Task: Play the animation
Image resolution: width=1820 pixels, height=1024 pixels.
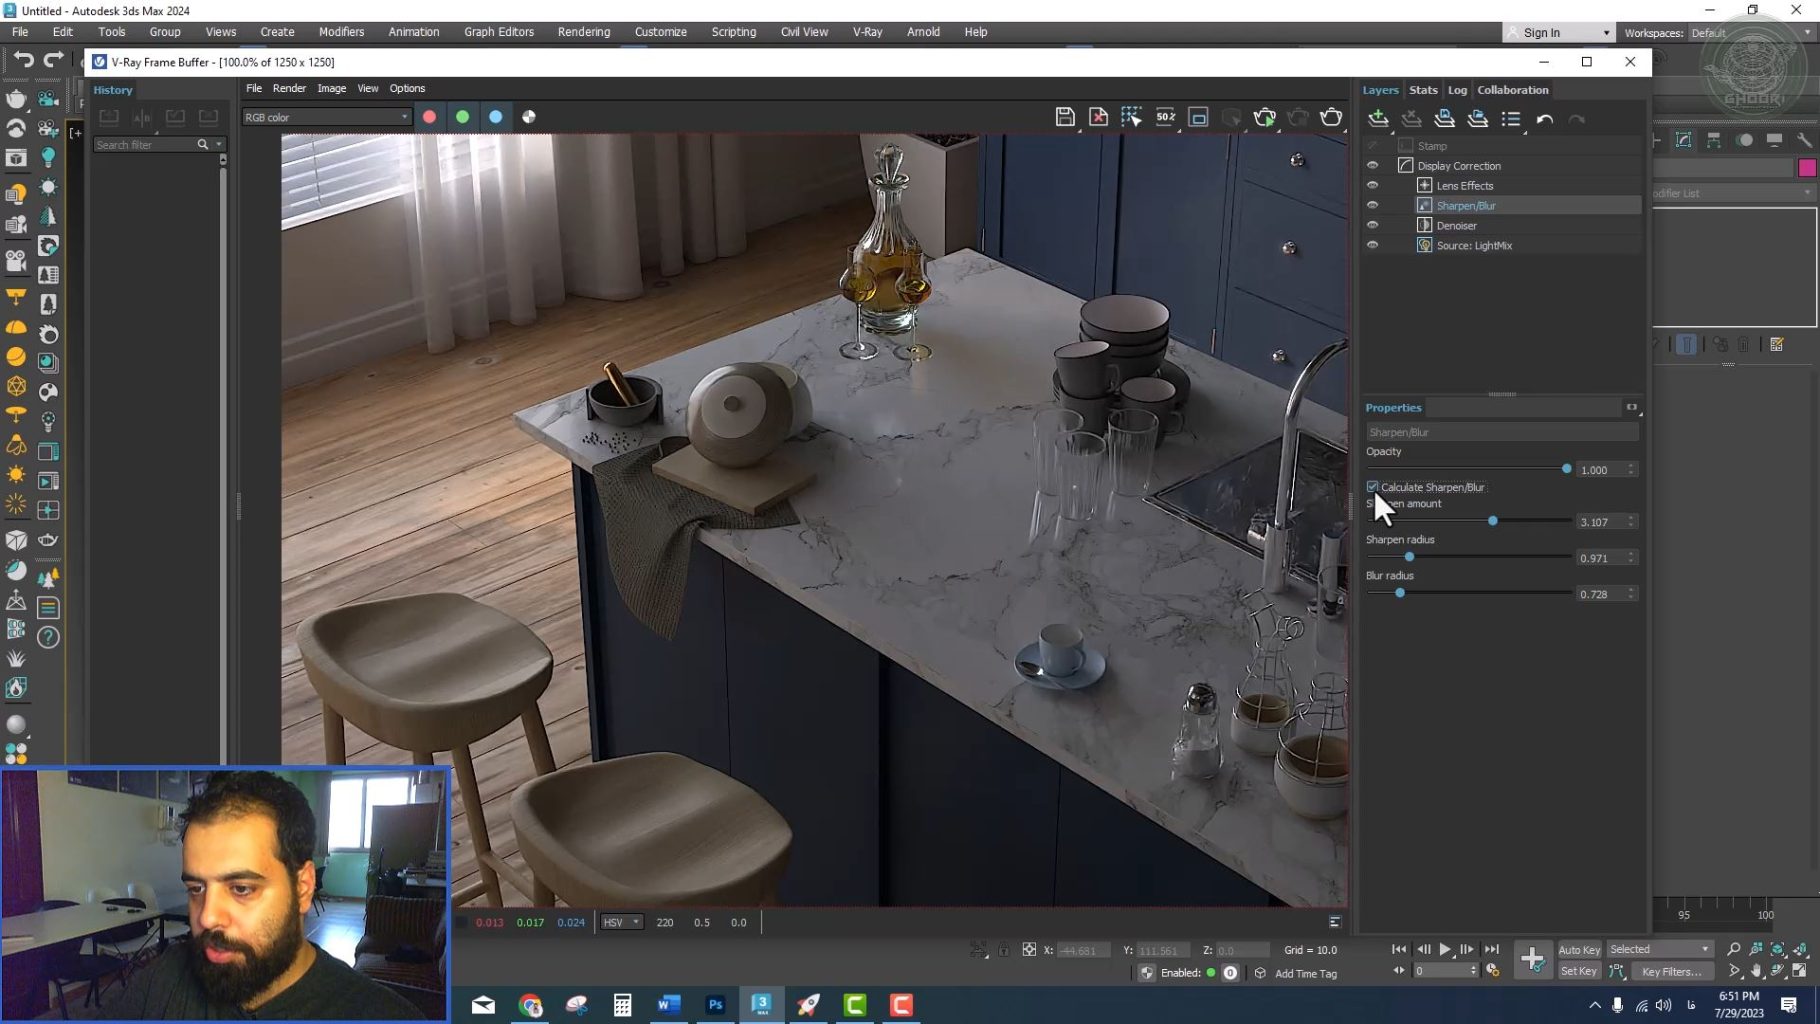Action: [1445, 949]
